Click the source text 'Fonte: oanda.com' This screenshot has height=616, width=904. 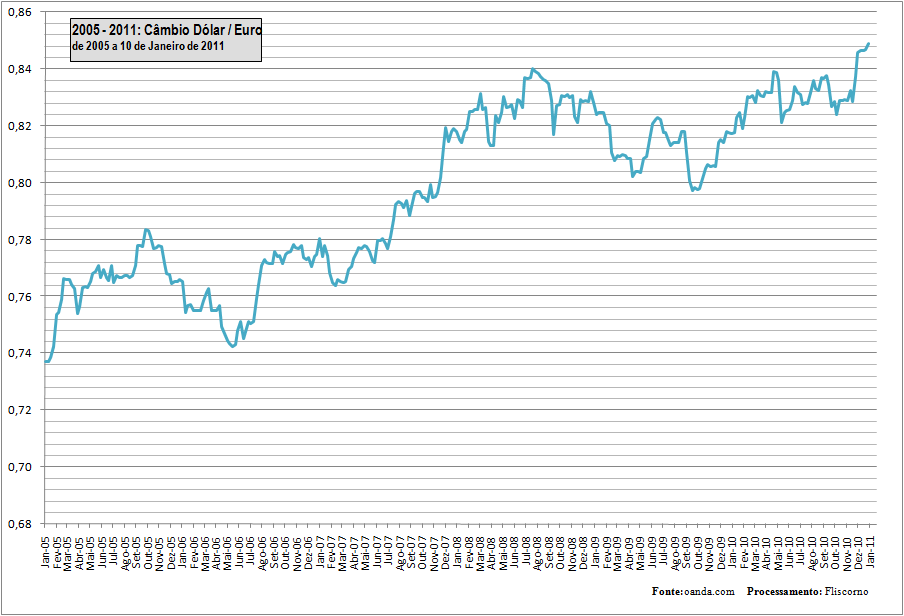point(694,592)
